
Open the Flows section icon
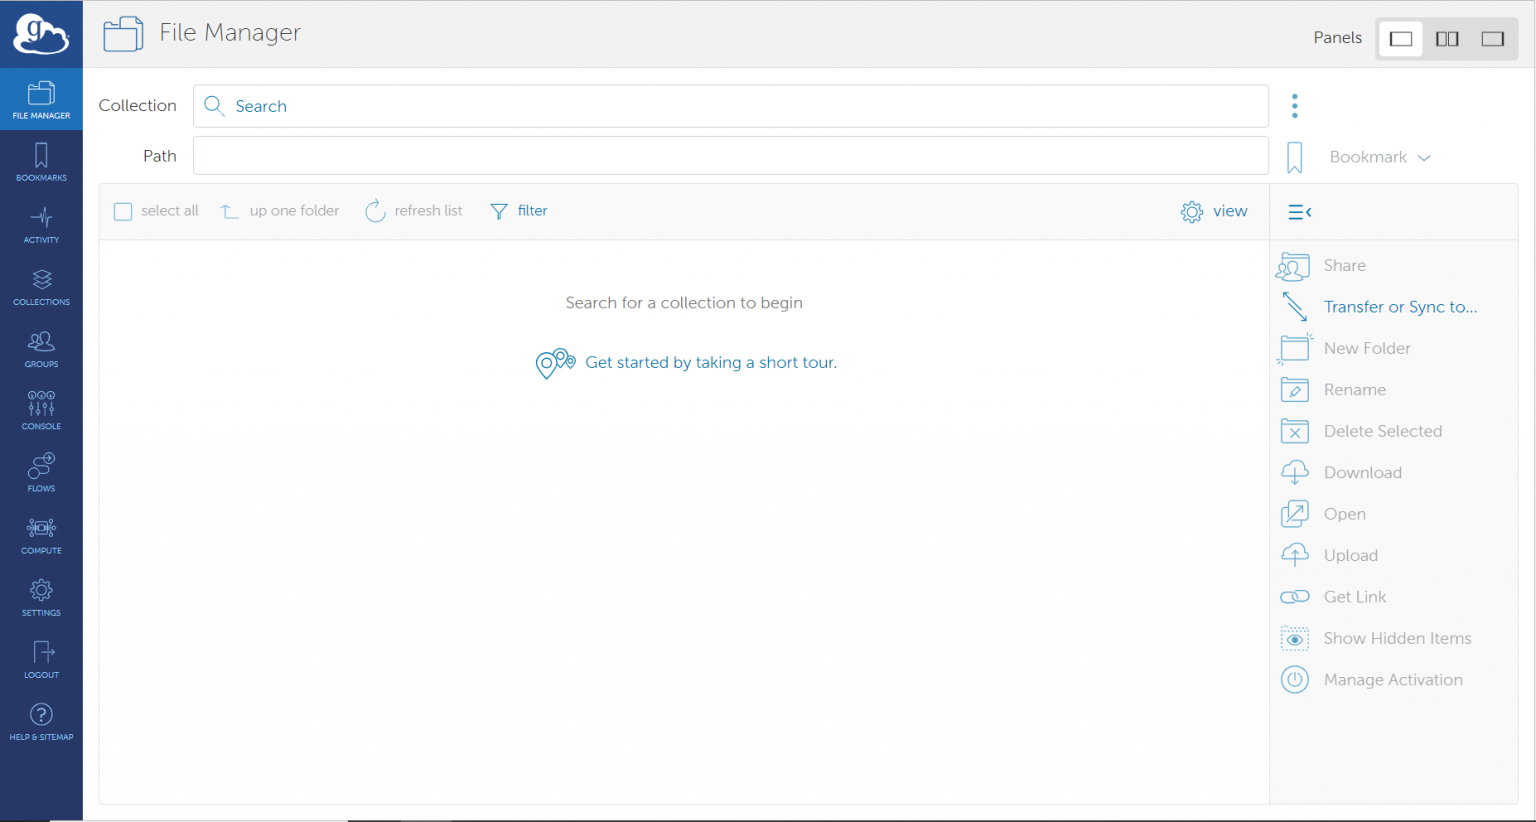tap(41, 472)
